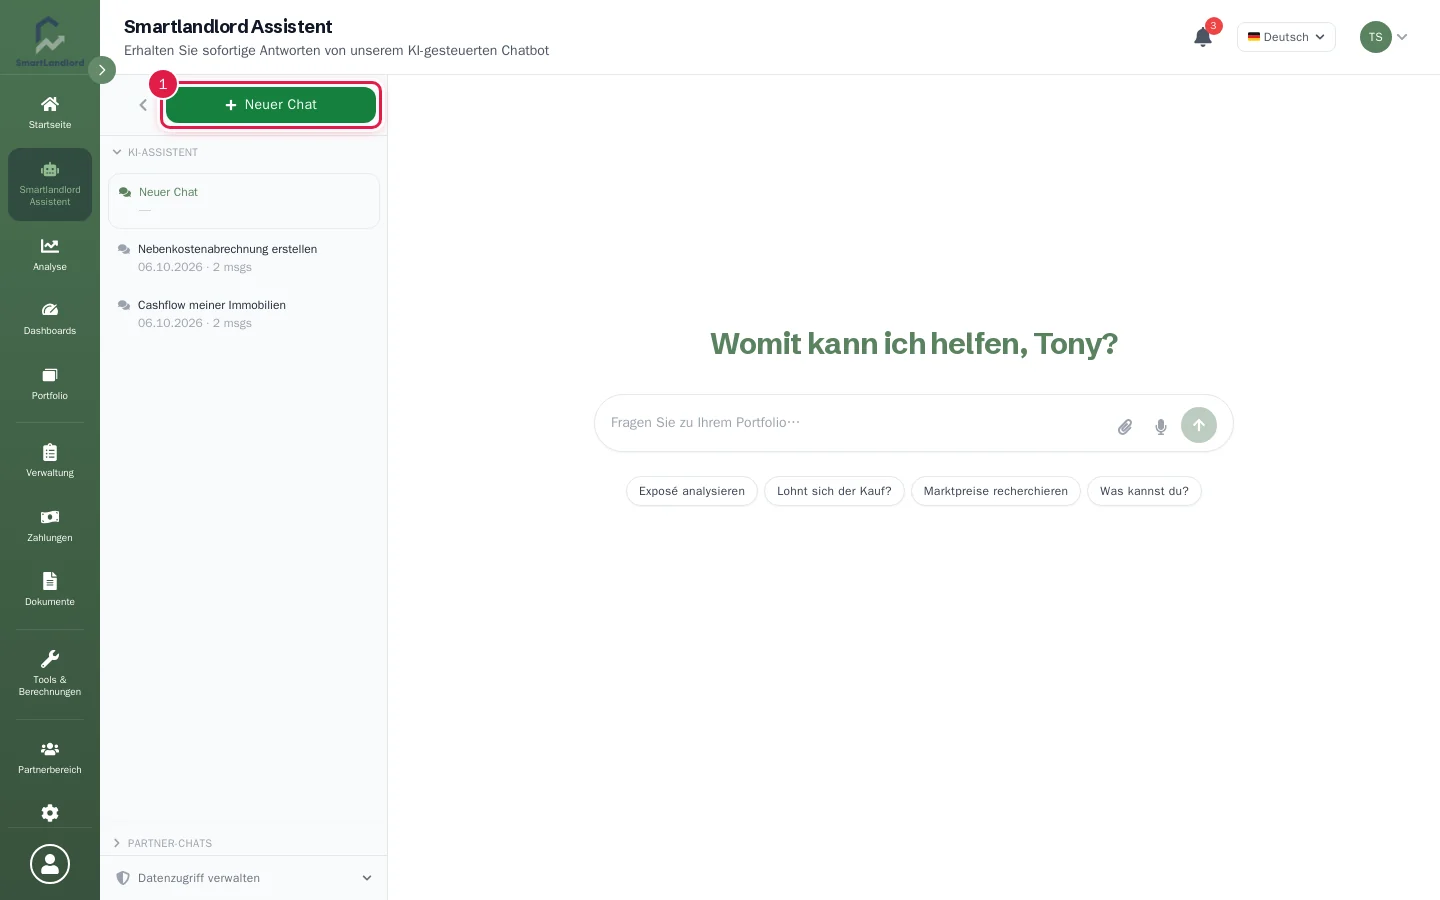
Task: Send the message with the arrow button
Action: coord(1199,425)
